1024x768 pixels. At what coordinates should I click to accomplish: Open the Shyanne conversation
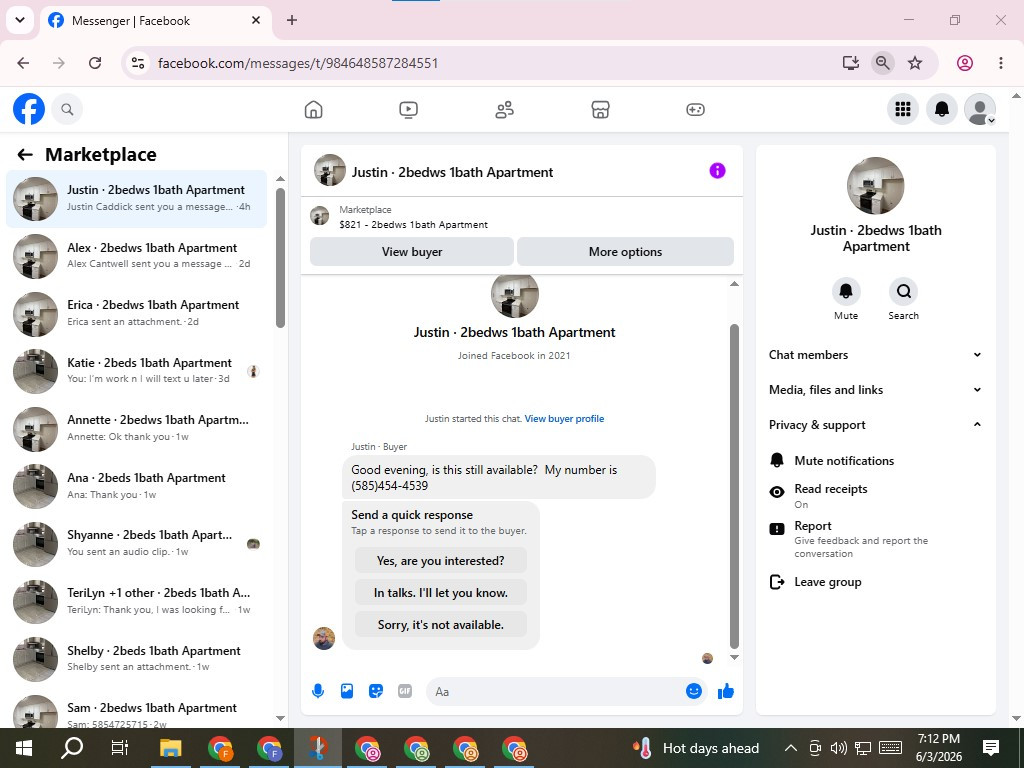(x=136, y=543)
